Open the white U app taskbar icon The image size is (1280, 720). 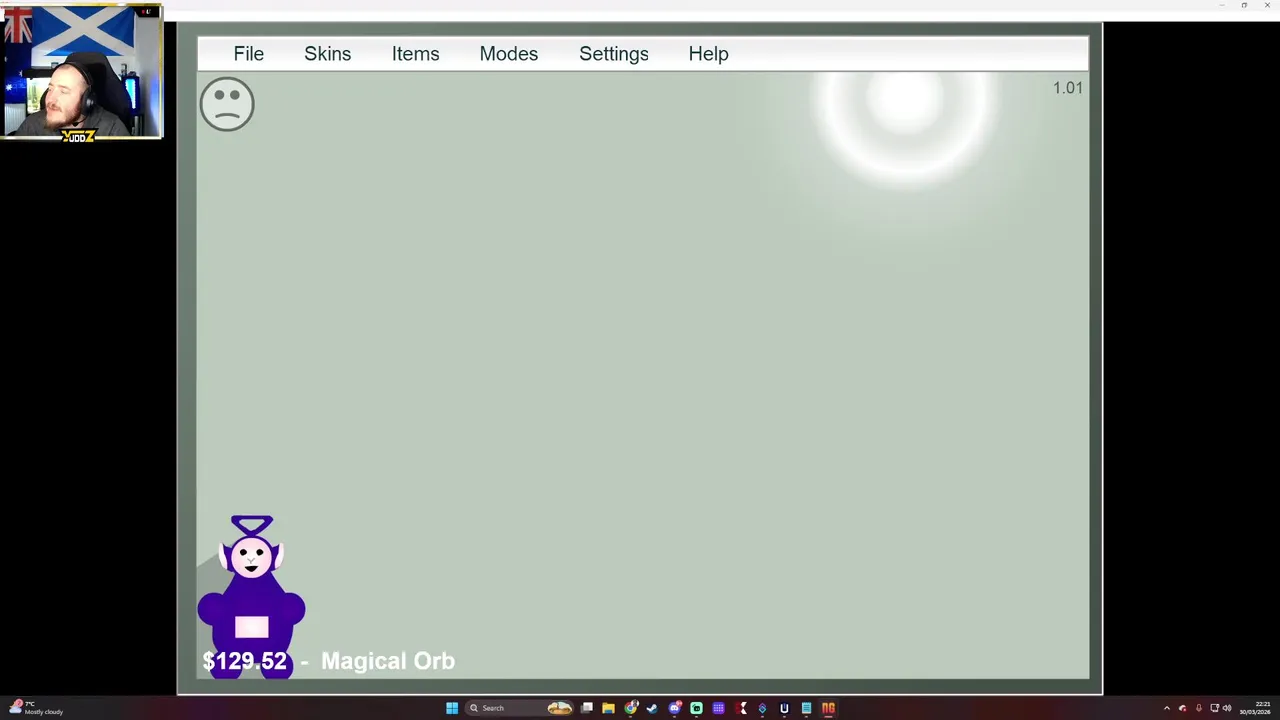(784, 708)
